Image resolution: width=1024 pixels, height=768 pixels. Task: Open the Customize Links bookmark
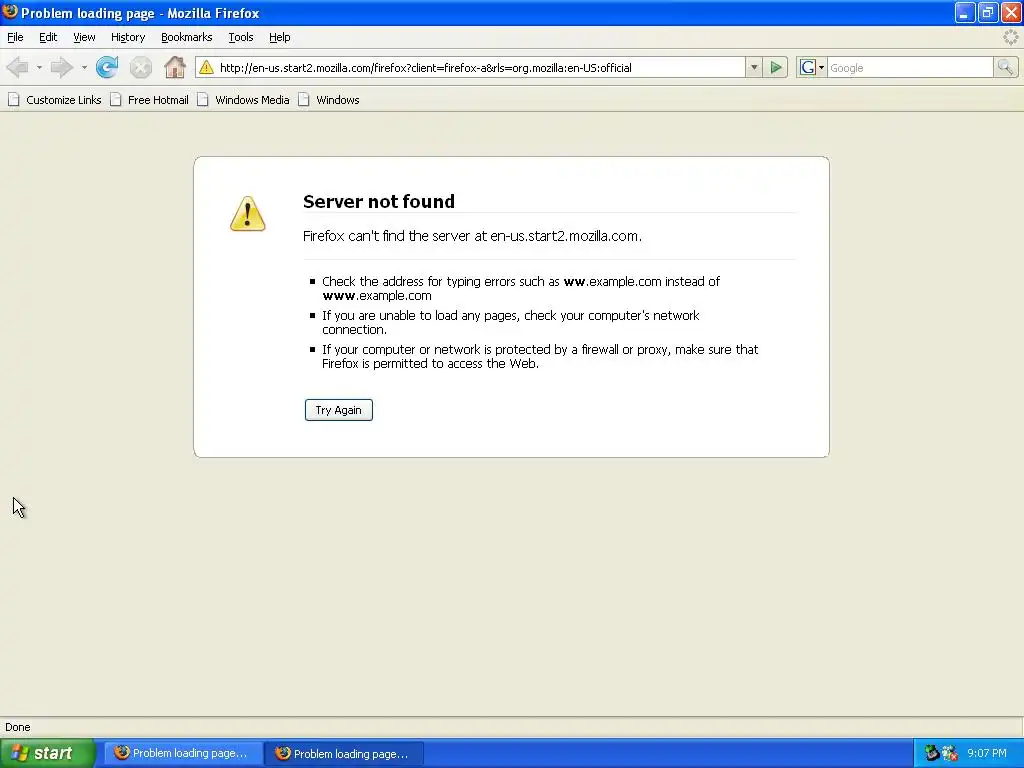tap(55, 100)
